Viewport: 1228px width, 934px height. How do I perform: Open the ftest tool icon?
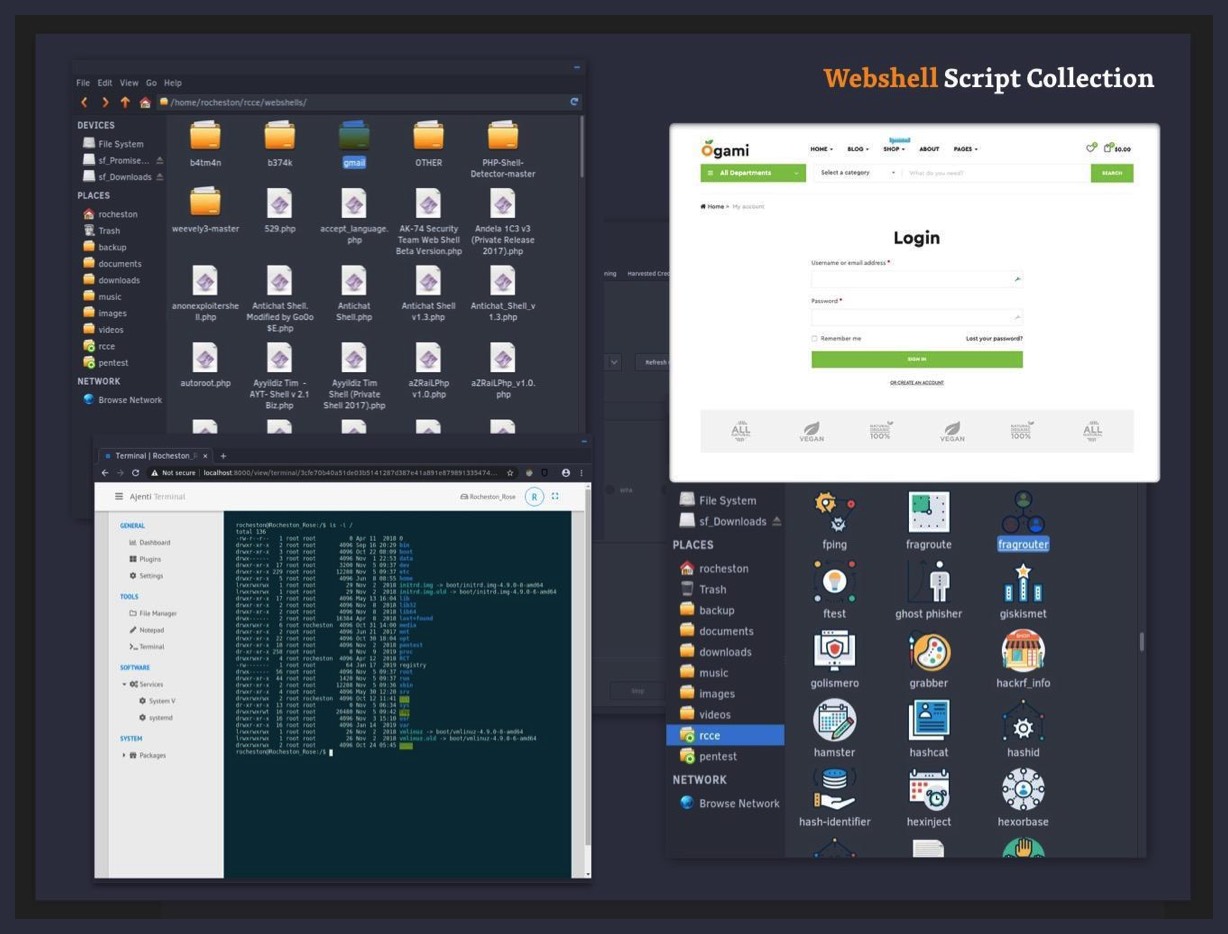tap(834, 581)
